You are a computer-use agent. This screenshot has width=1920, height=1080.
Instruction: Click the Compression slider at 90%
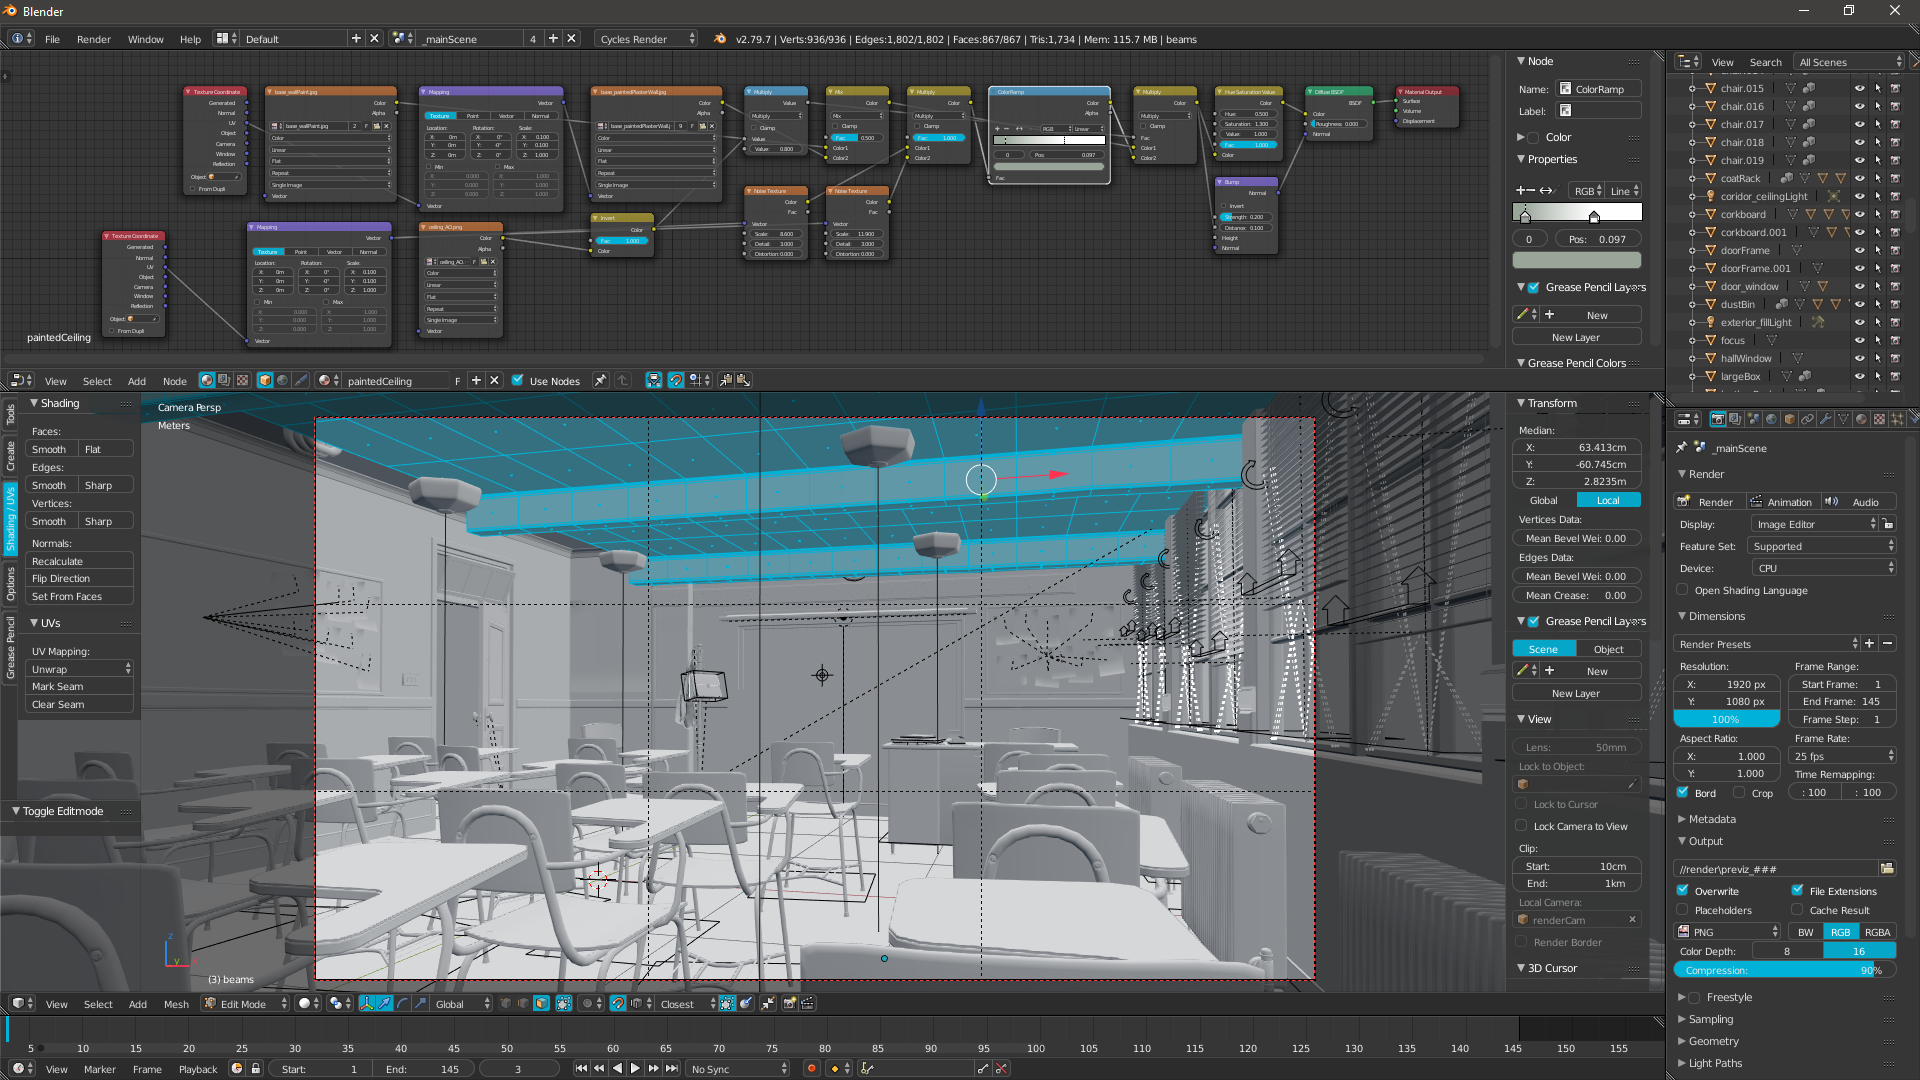1785,970
